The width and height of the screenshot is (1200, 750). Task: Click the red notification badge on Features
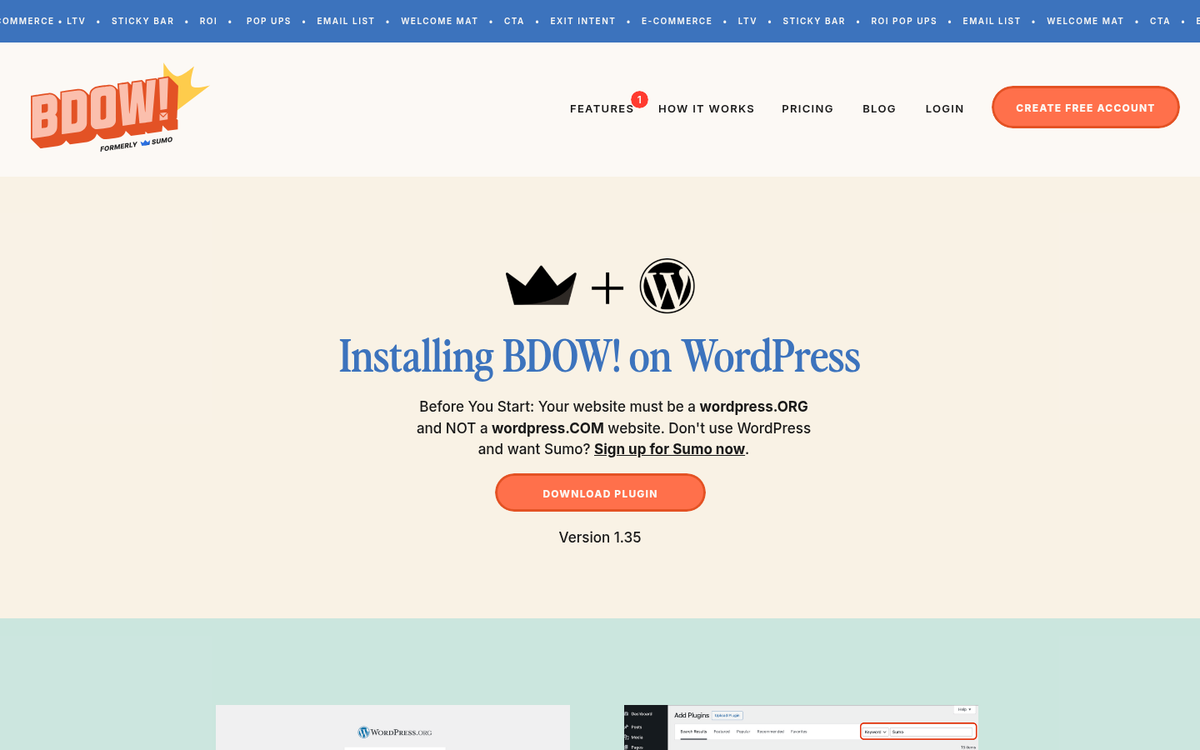tap(639, 99)
